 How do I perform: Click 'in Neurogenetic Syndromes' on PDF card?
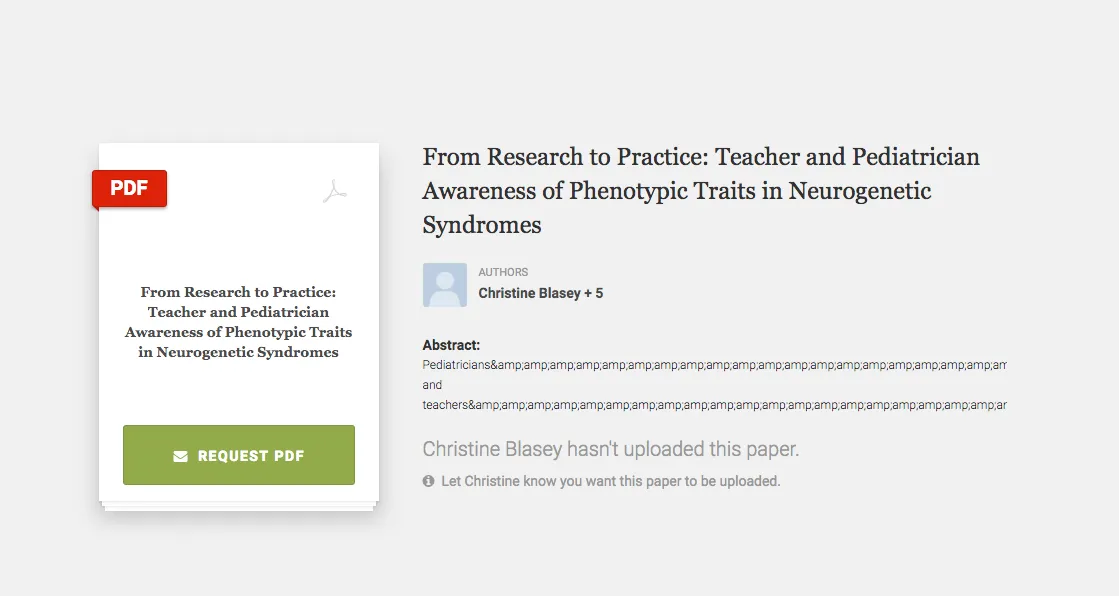238,352
